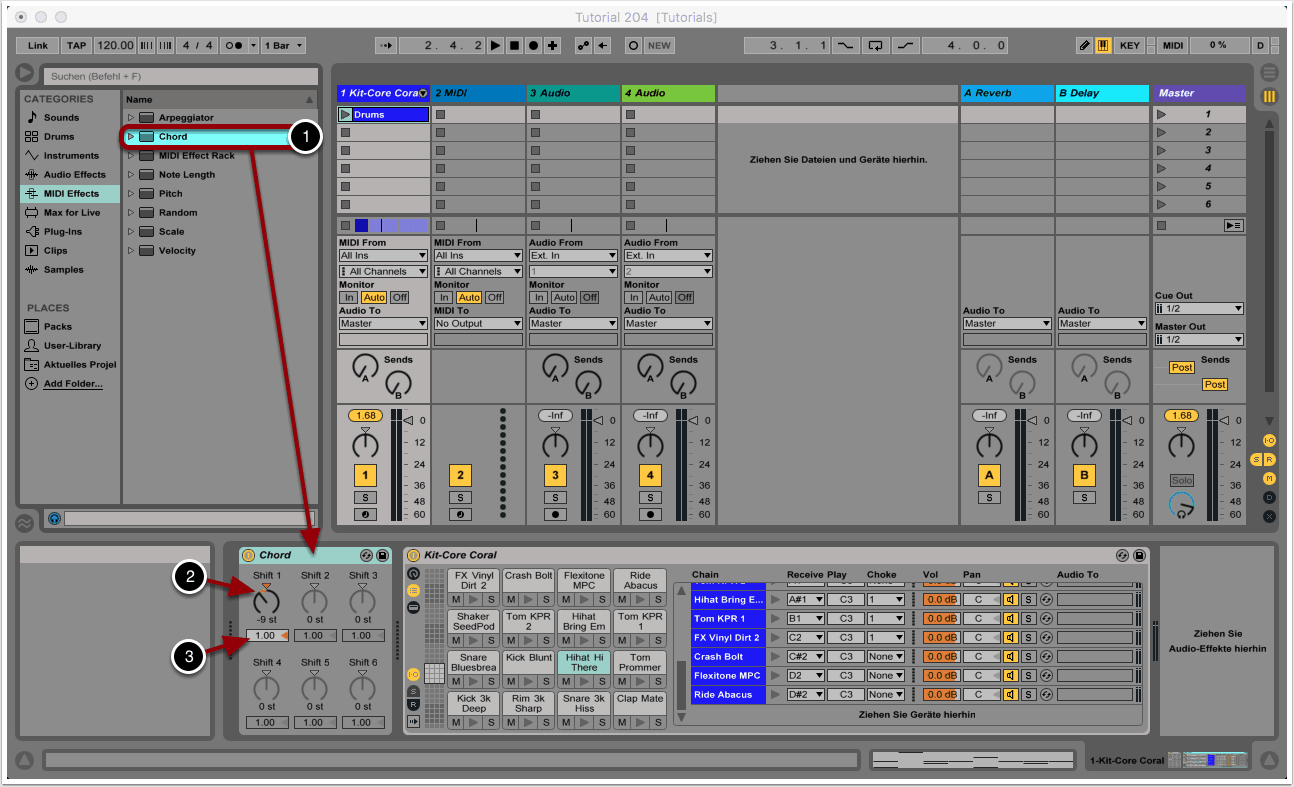1294x787 pixels.
Task: Toggle the draw mode pencil icon
Action: [x=1085, y=46]
